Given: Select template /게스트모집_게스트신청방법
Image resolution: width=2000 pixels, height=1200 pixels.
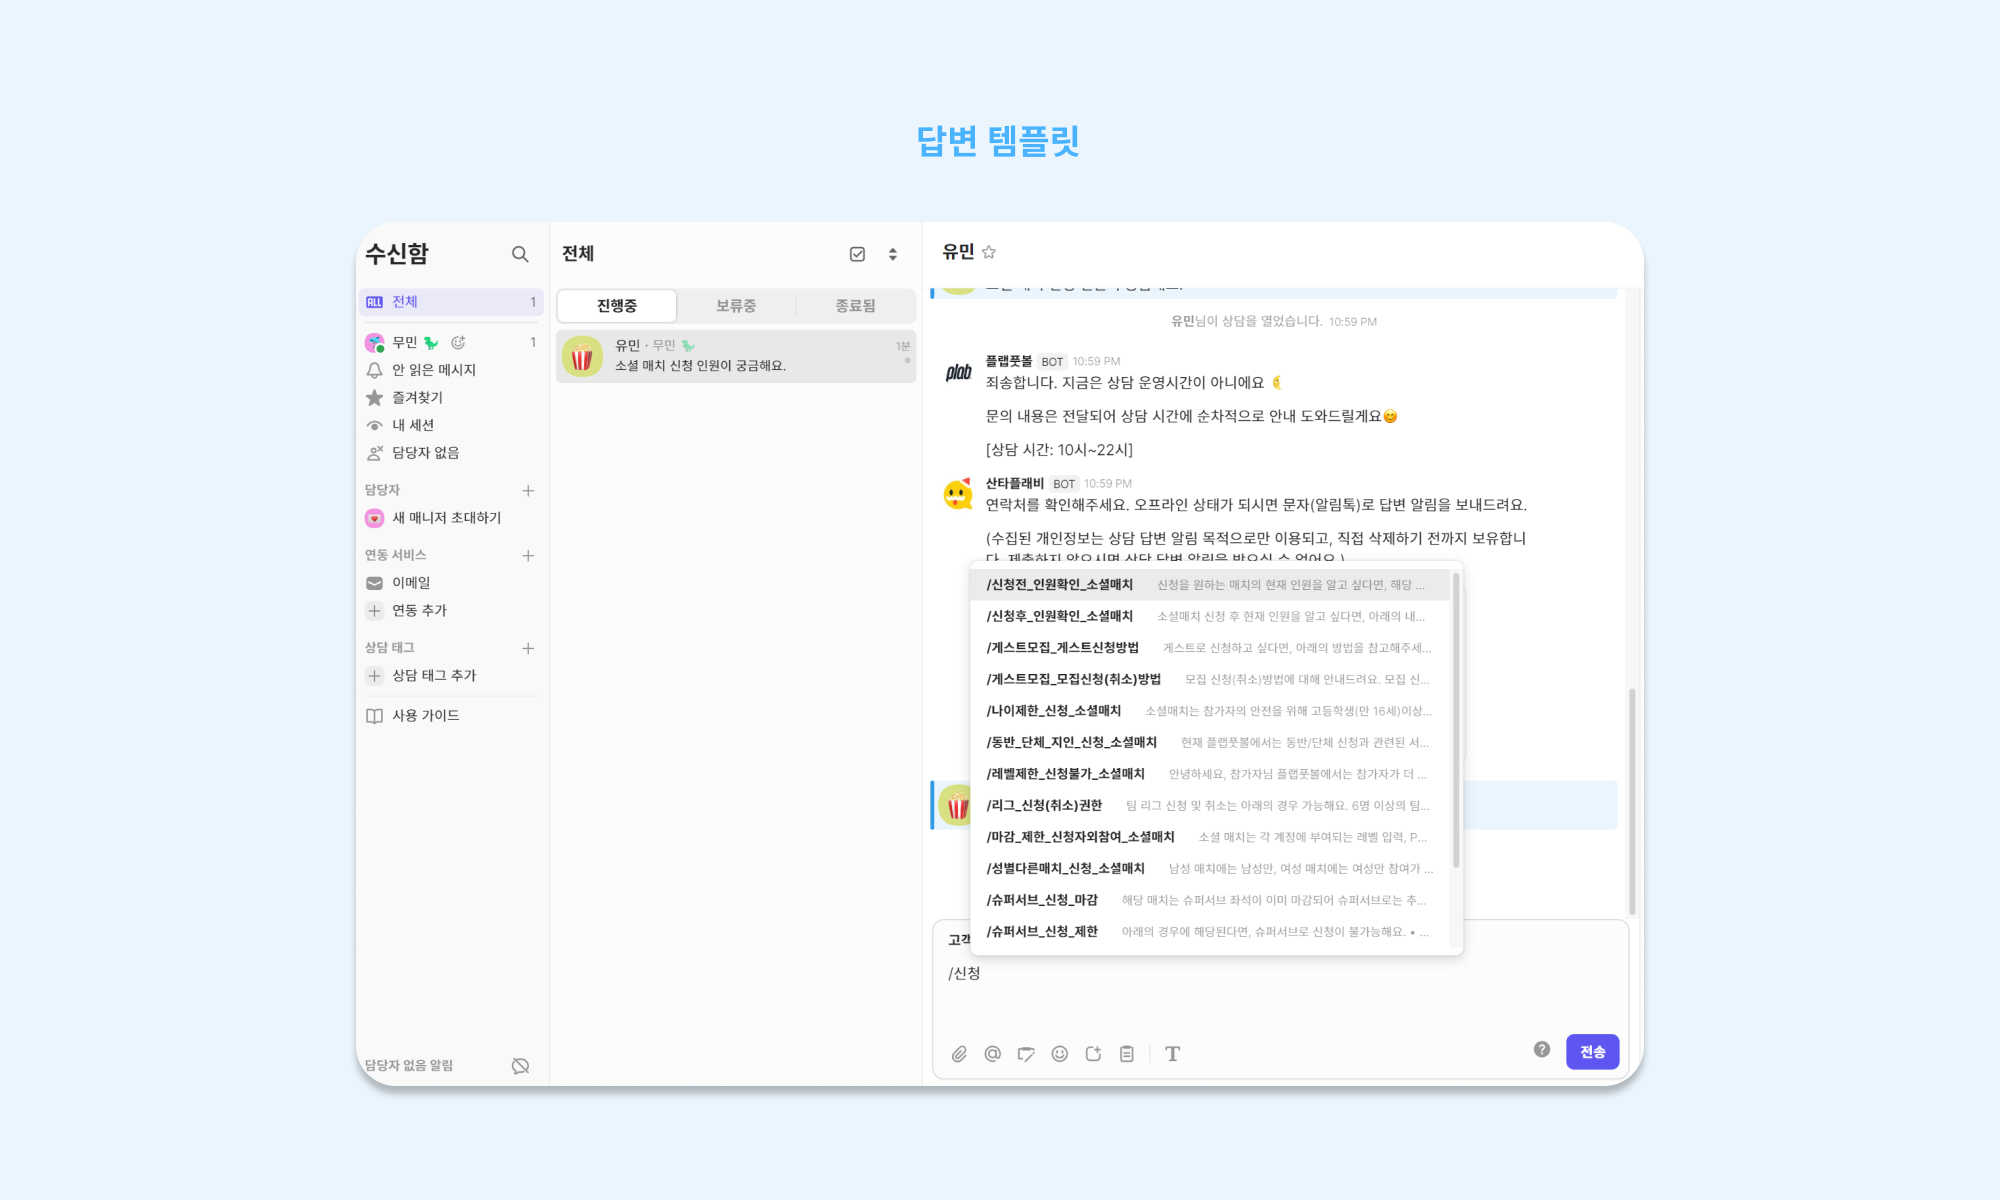Looking at the screenshot, I should coord(1210,648).
